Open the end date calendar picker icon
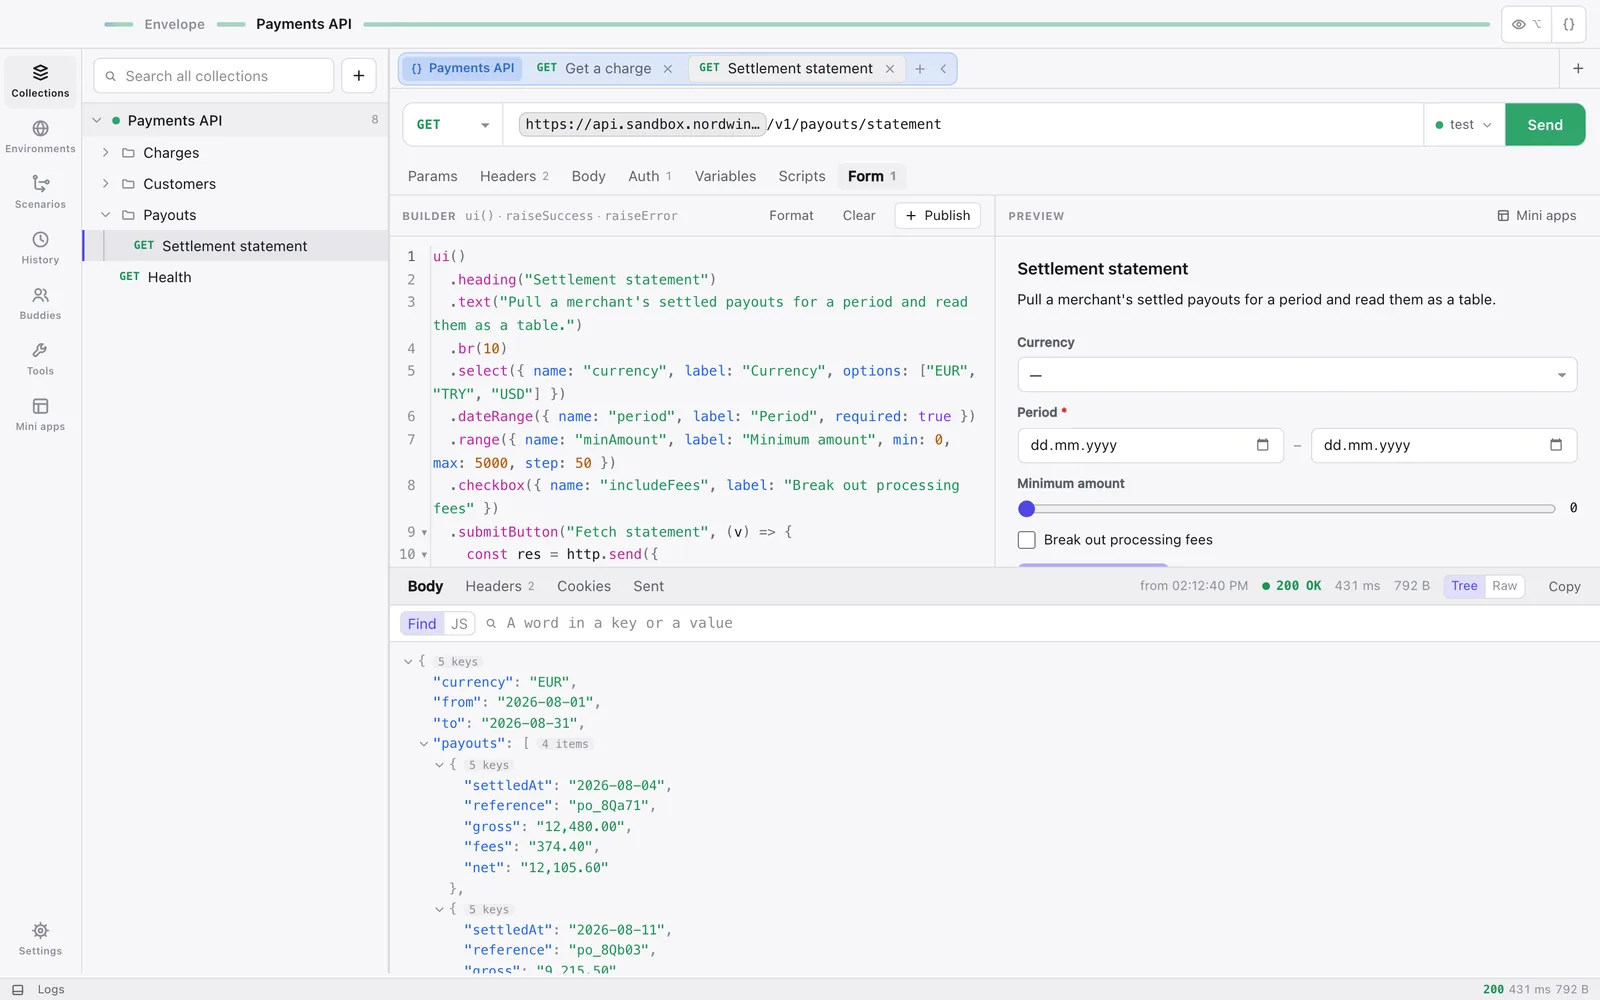The height and width of the screenshot is (1000, 1600). pos(1556,445)
